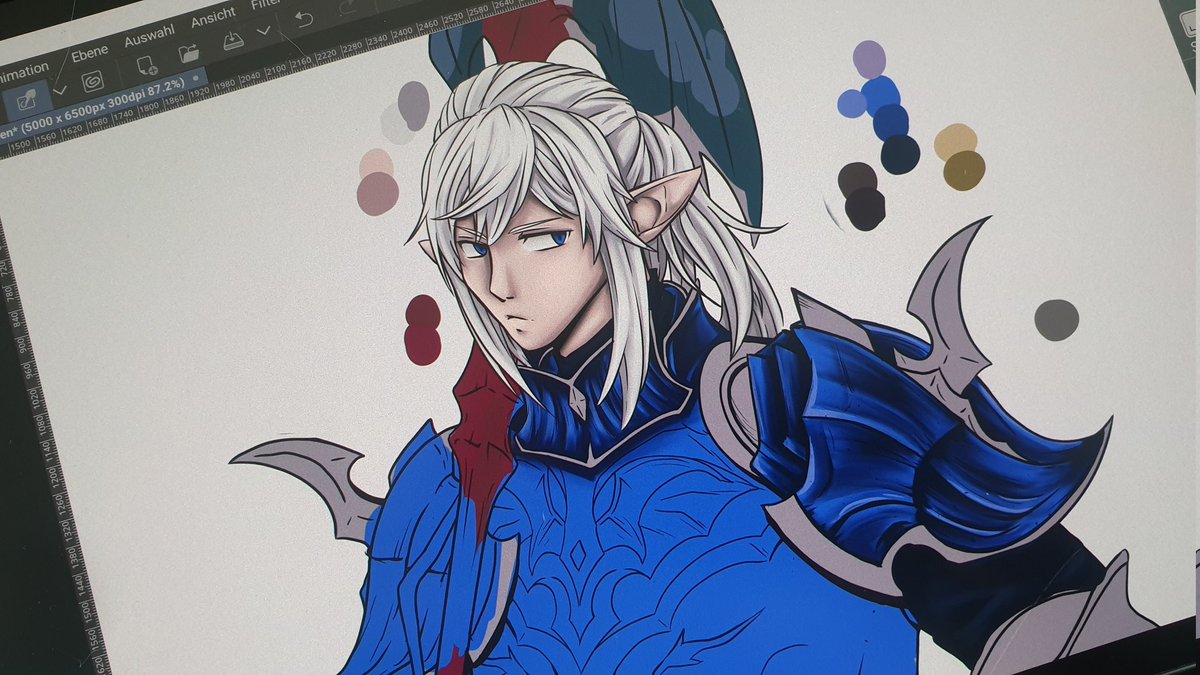
Task: Sample the olive-gold color dab on the canvas
Action: 964,170
